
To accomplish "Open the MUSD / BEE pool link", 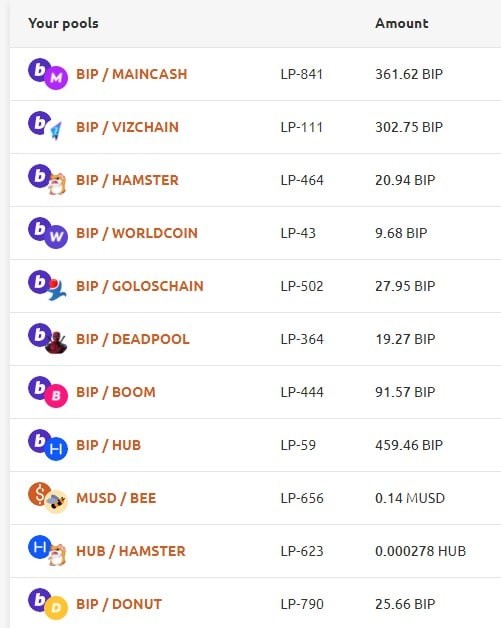I will pos(116,498).
